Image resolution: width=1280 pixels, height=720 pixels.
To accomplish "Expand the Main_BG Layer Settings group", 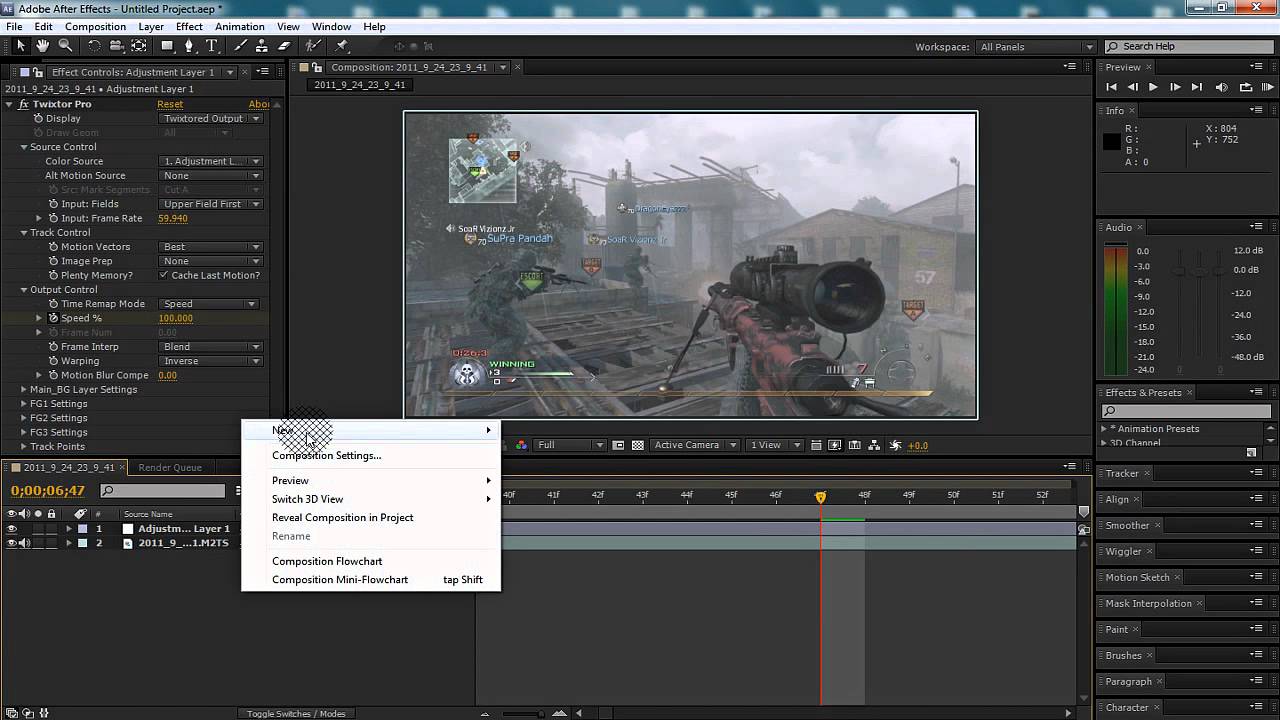I will pyautogui.click(x=24, y=390).
